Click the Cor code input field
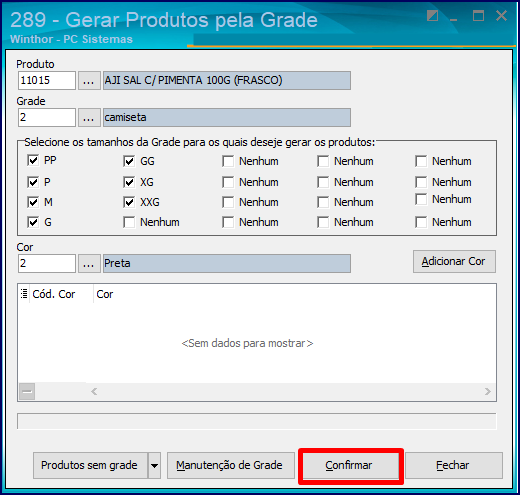 [47, 264]
